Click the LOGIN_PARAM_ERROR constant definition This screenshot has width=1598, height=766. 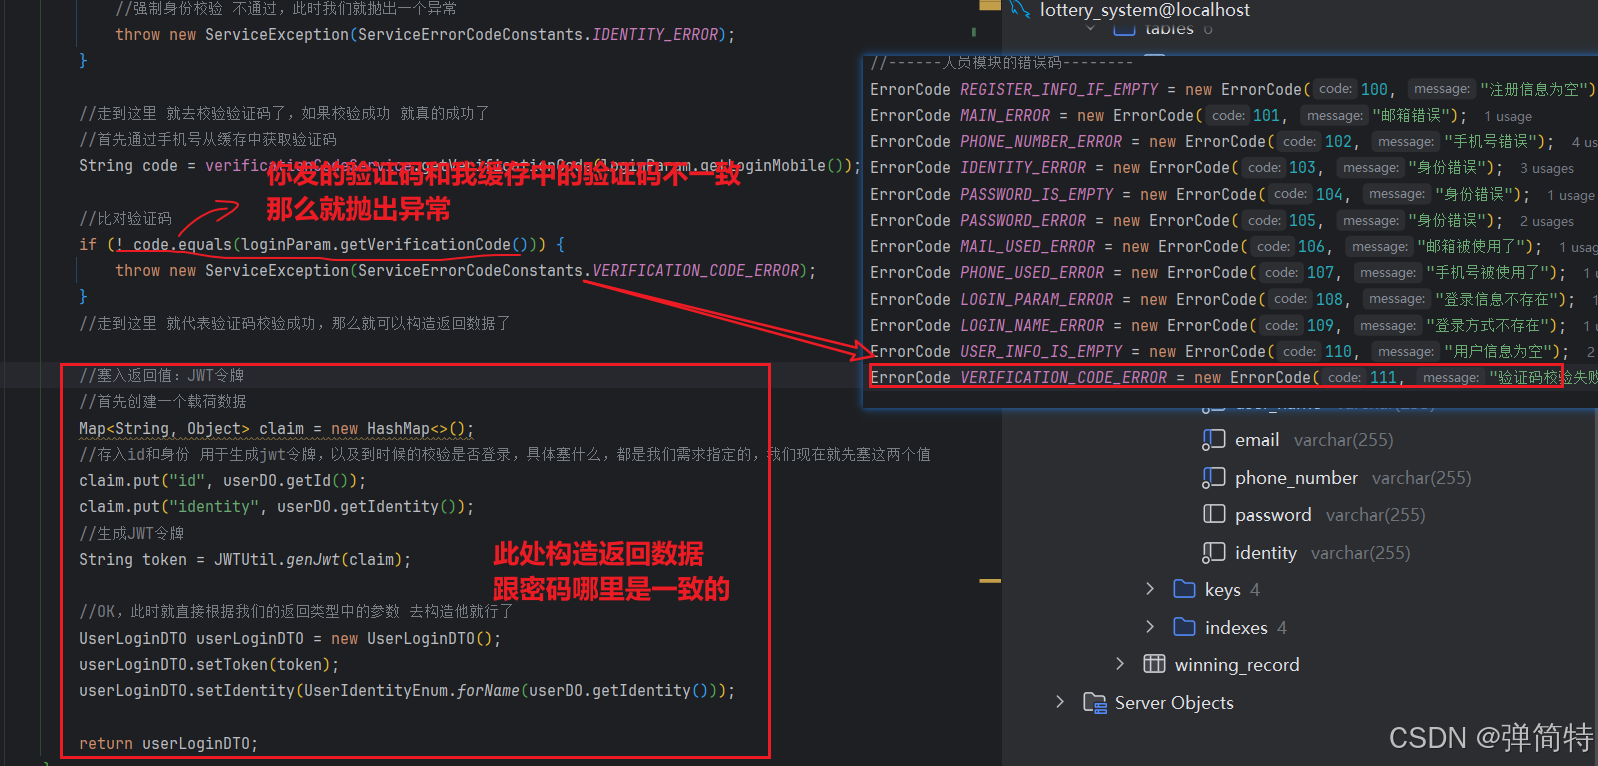click(x=1036, y=300)
